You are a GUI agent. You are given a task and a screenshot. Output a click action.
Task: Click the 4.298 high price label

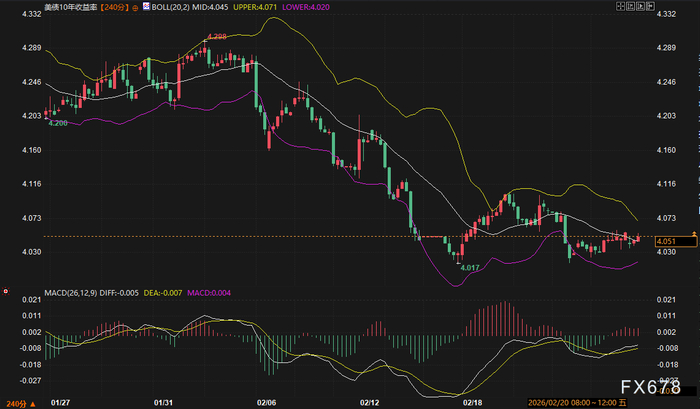(x=215, y=37)
